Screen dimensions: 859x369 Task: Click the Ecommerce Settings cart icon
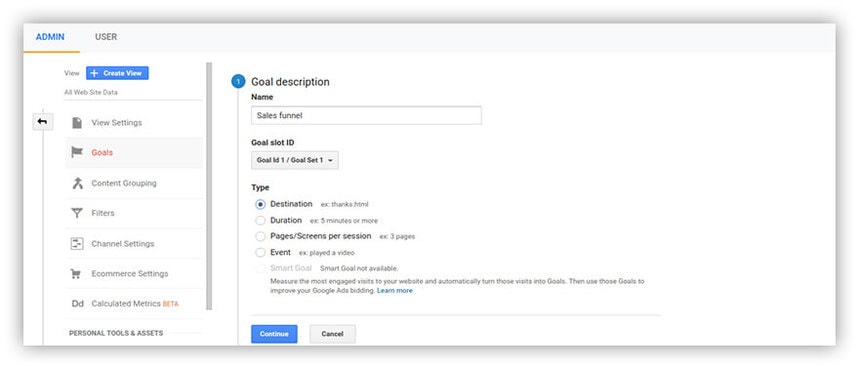click(77, 274)
